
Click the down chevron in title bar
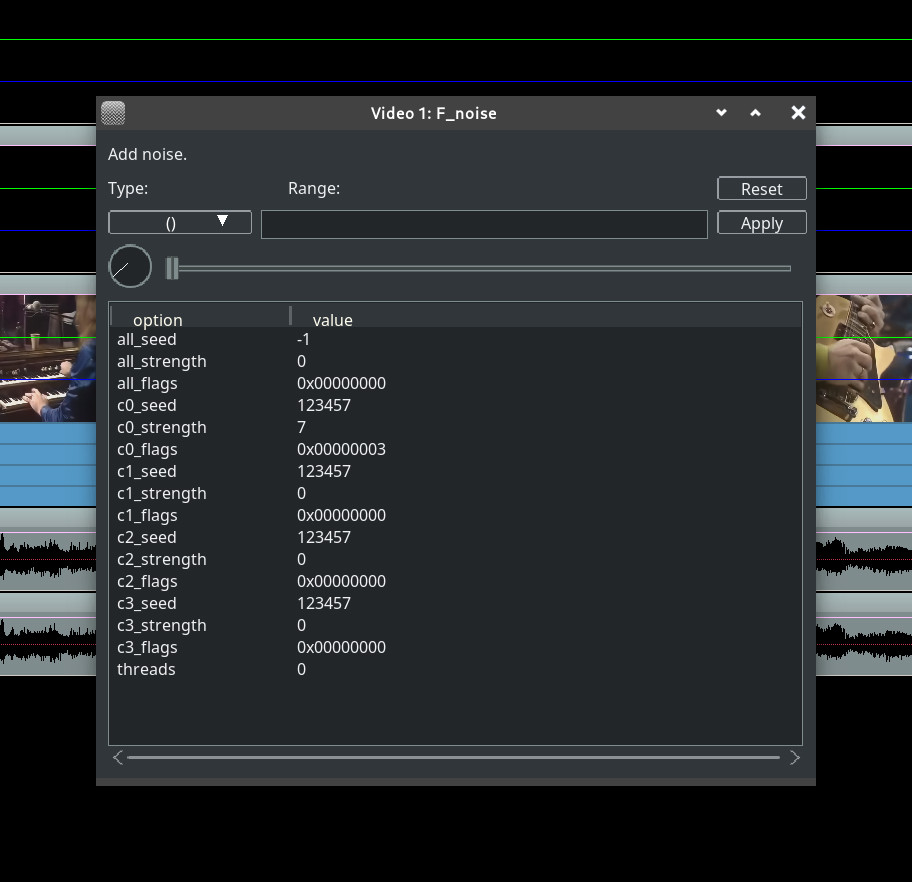click(x=721, y=113)
